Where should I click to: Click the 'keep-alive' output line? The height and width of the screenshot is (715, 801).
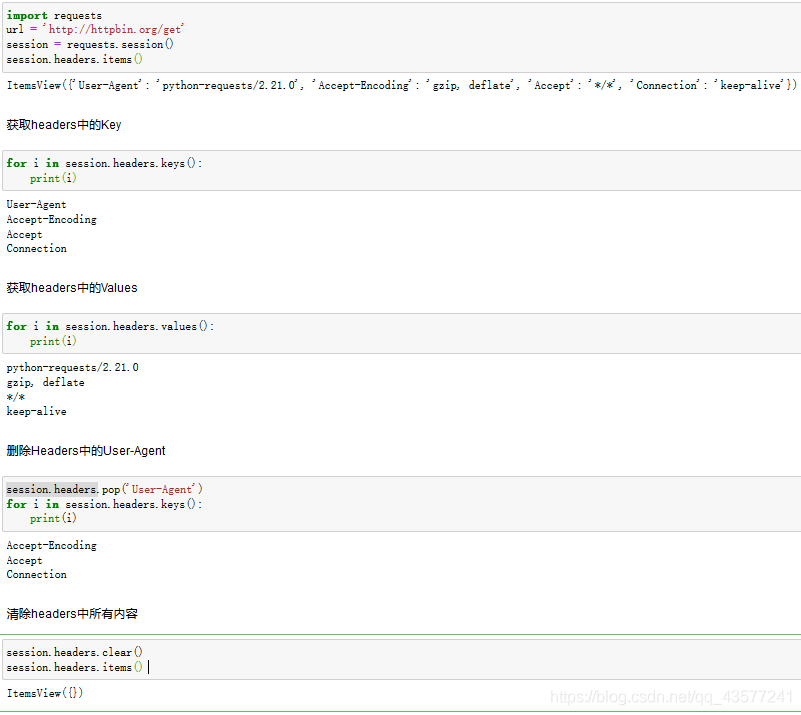pyautogui.click(x=36, y=412)
